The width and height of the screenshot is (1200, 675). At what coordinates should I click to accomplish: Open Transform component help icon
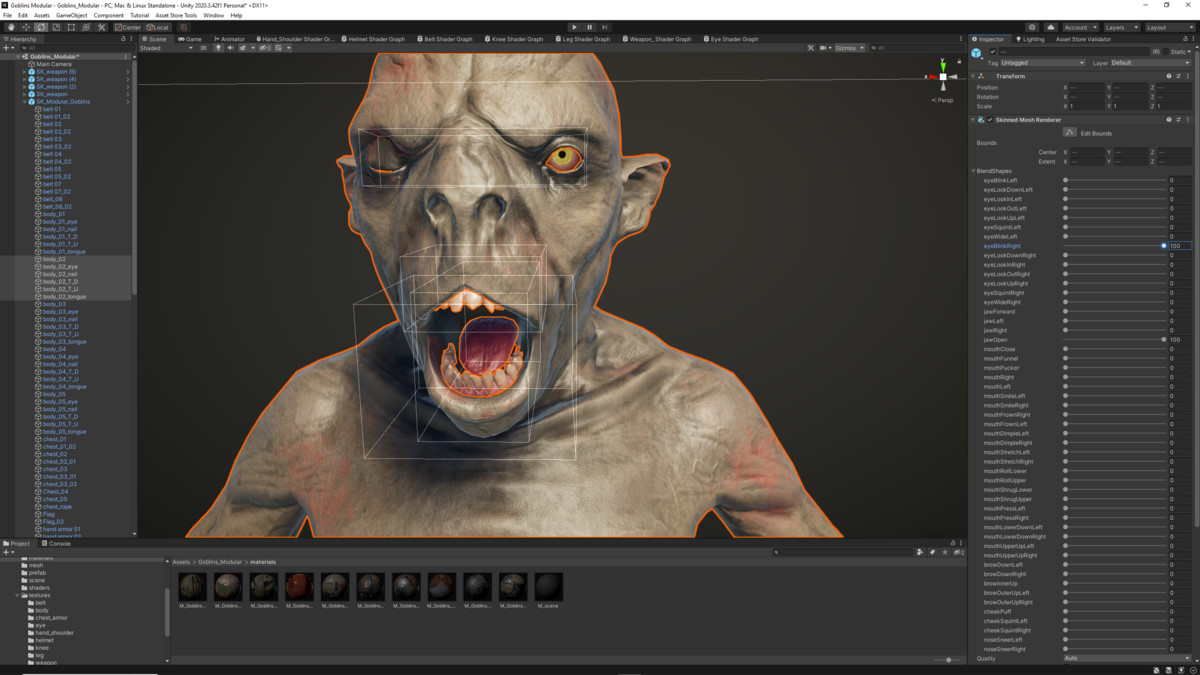point(1169,76)
